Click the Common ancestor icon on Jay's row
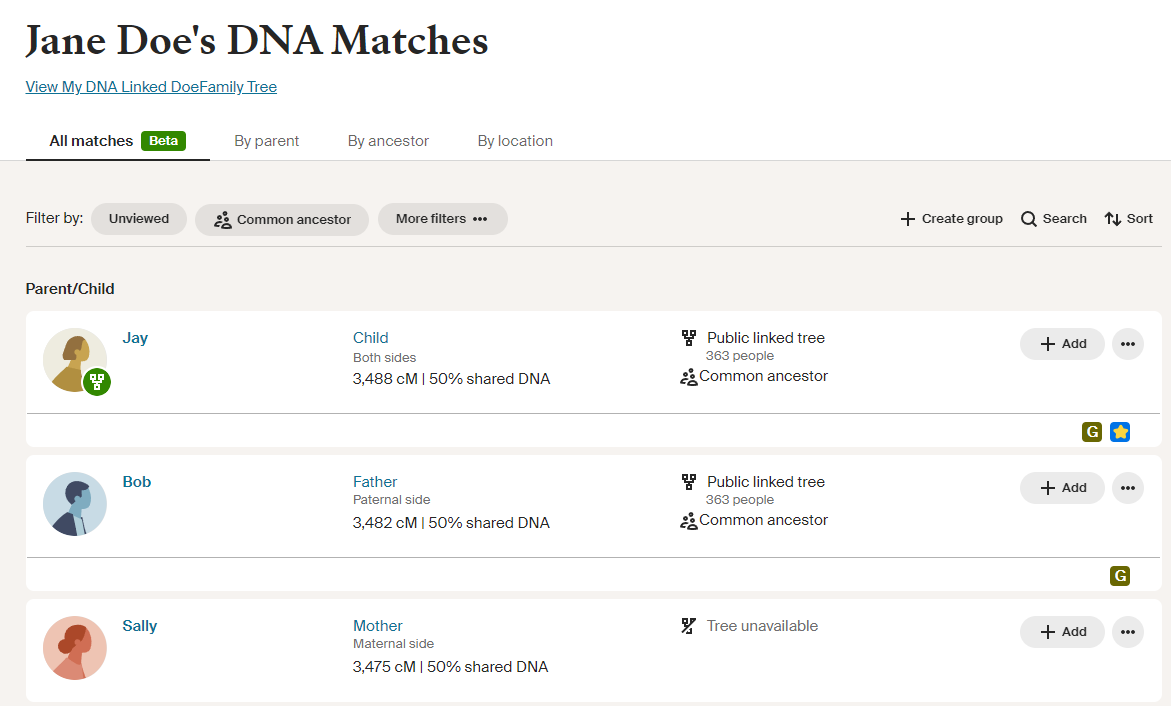Screen dimensions: 1171x706 click(688, 377)
